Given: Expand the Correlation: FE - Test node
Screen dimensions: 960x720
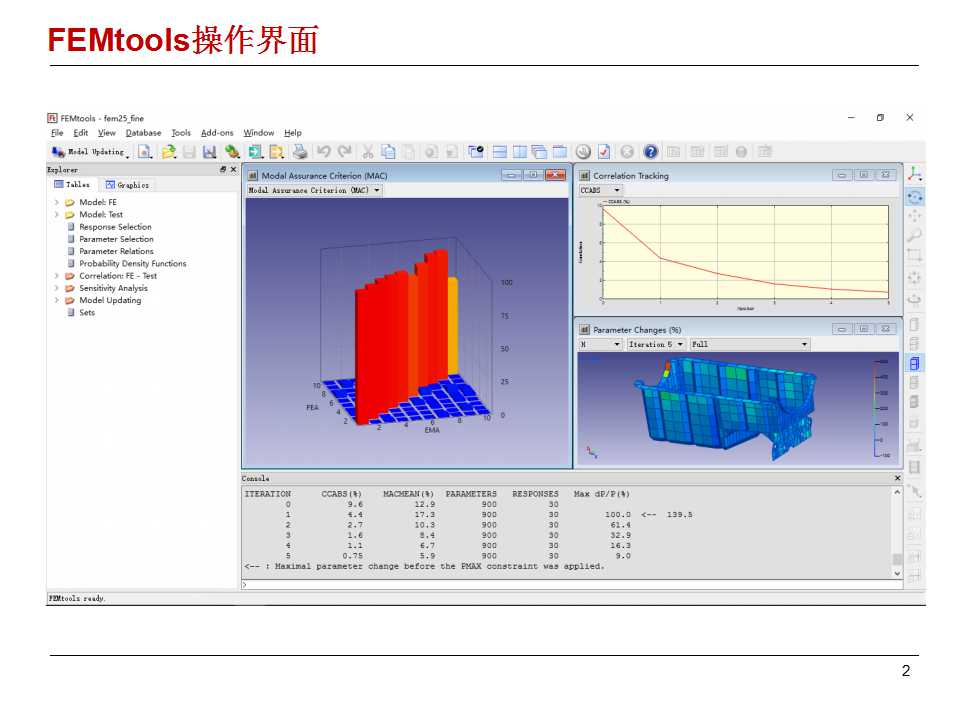Looking at the screenshot, I should (56, 276).
